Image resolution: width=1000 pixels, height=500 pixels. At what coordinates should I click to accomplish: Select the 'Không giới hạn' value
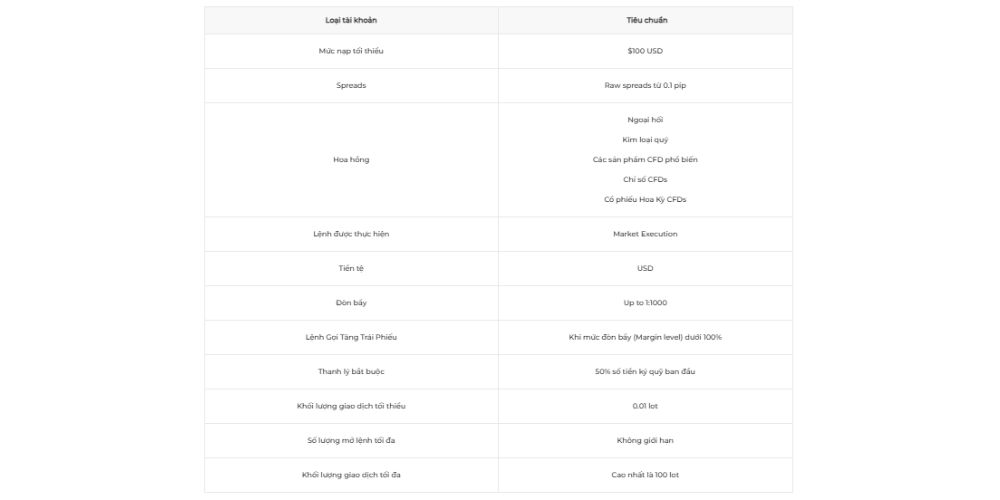click(645, 440)
